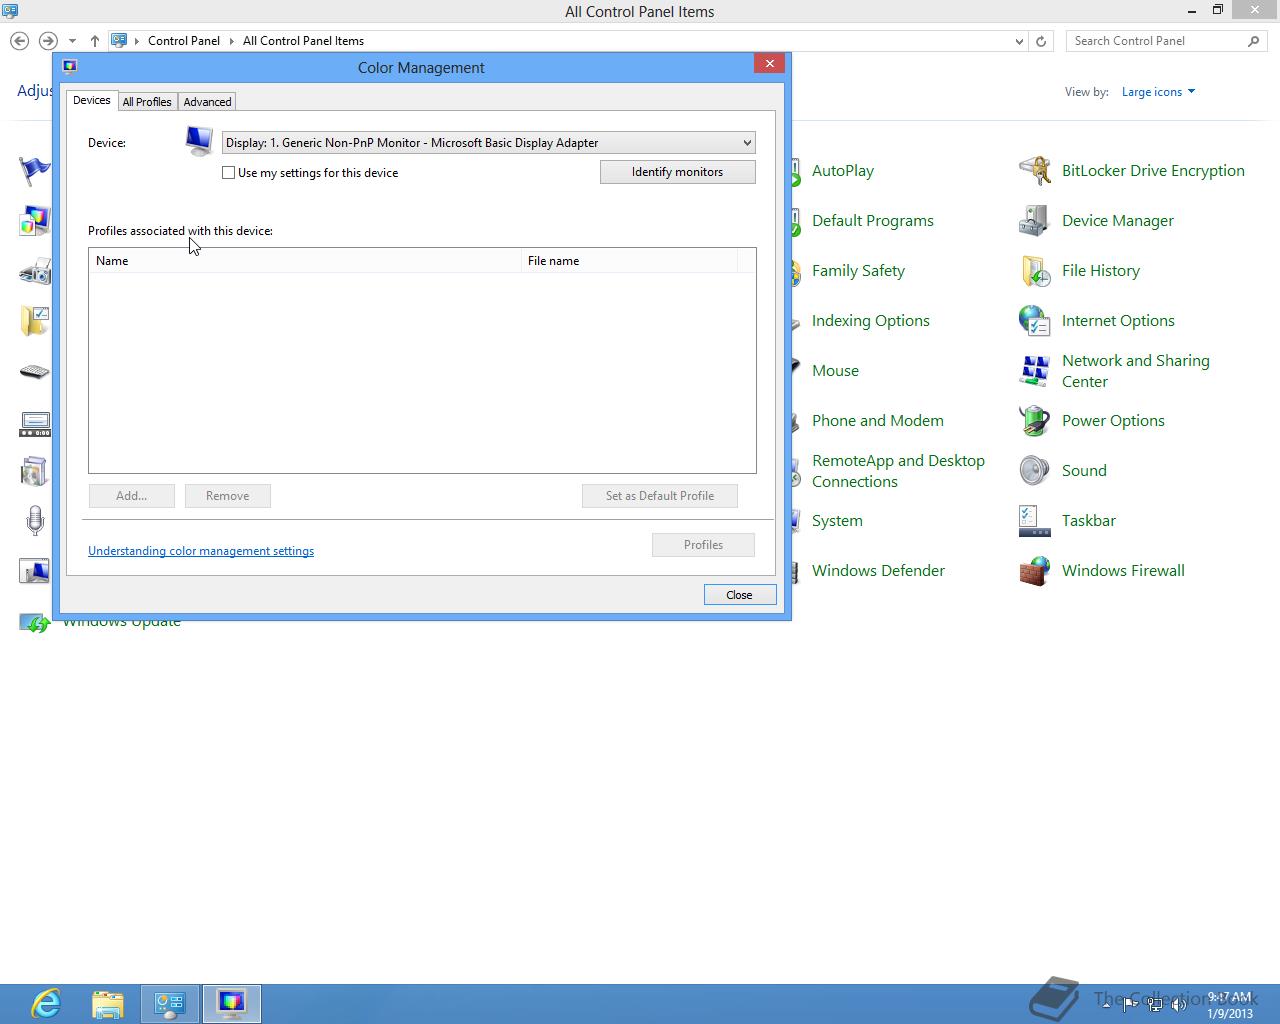Open Speech Recognition microphone icon
This screenshot has width=1280, height=1024.
(x=34, y=521)
